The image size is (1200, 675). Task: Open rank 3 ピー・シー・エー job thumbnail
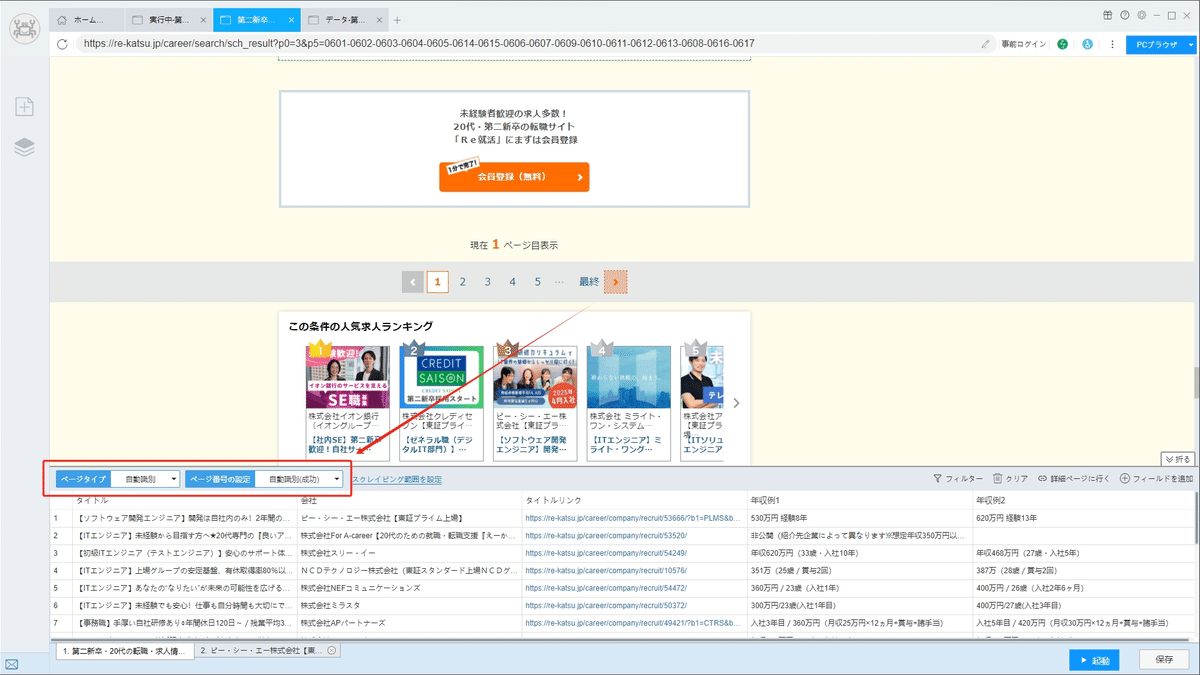click(x=535, y=377)
